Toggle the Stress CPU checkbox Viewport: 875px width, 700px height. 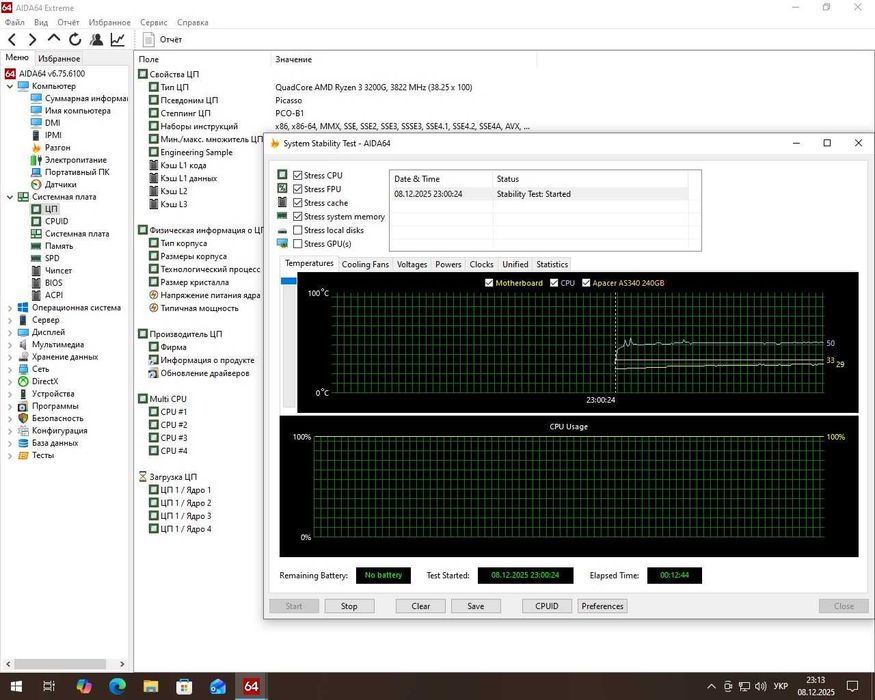[297, 175]
